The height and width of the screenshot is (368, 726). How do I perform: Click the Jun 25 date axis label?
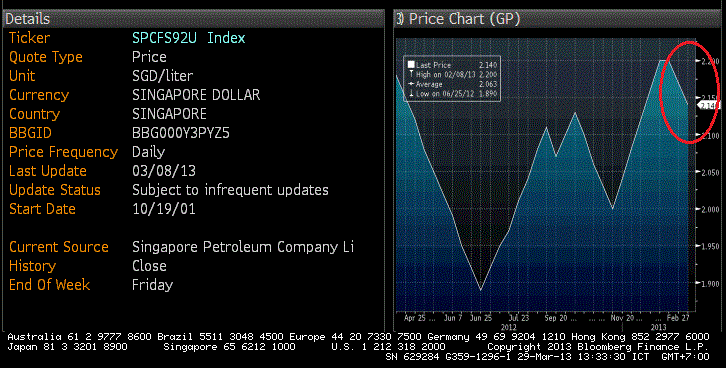(481, 318)
